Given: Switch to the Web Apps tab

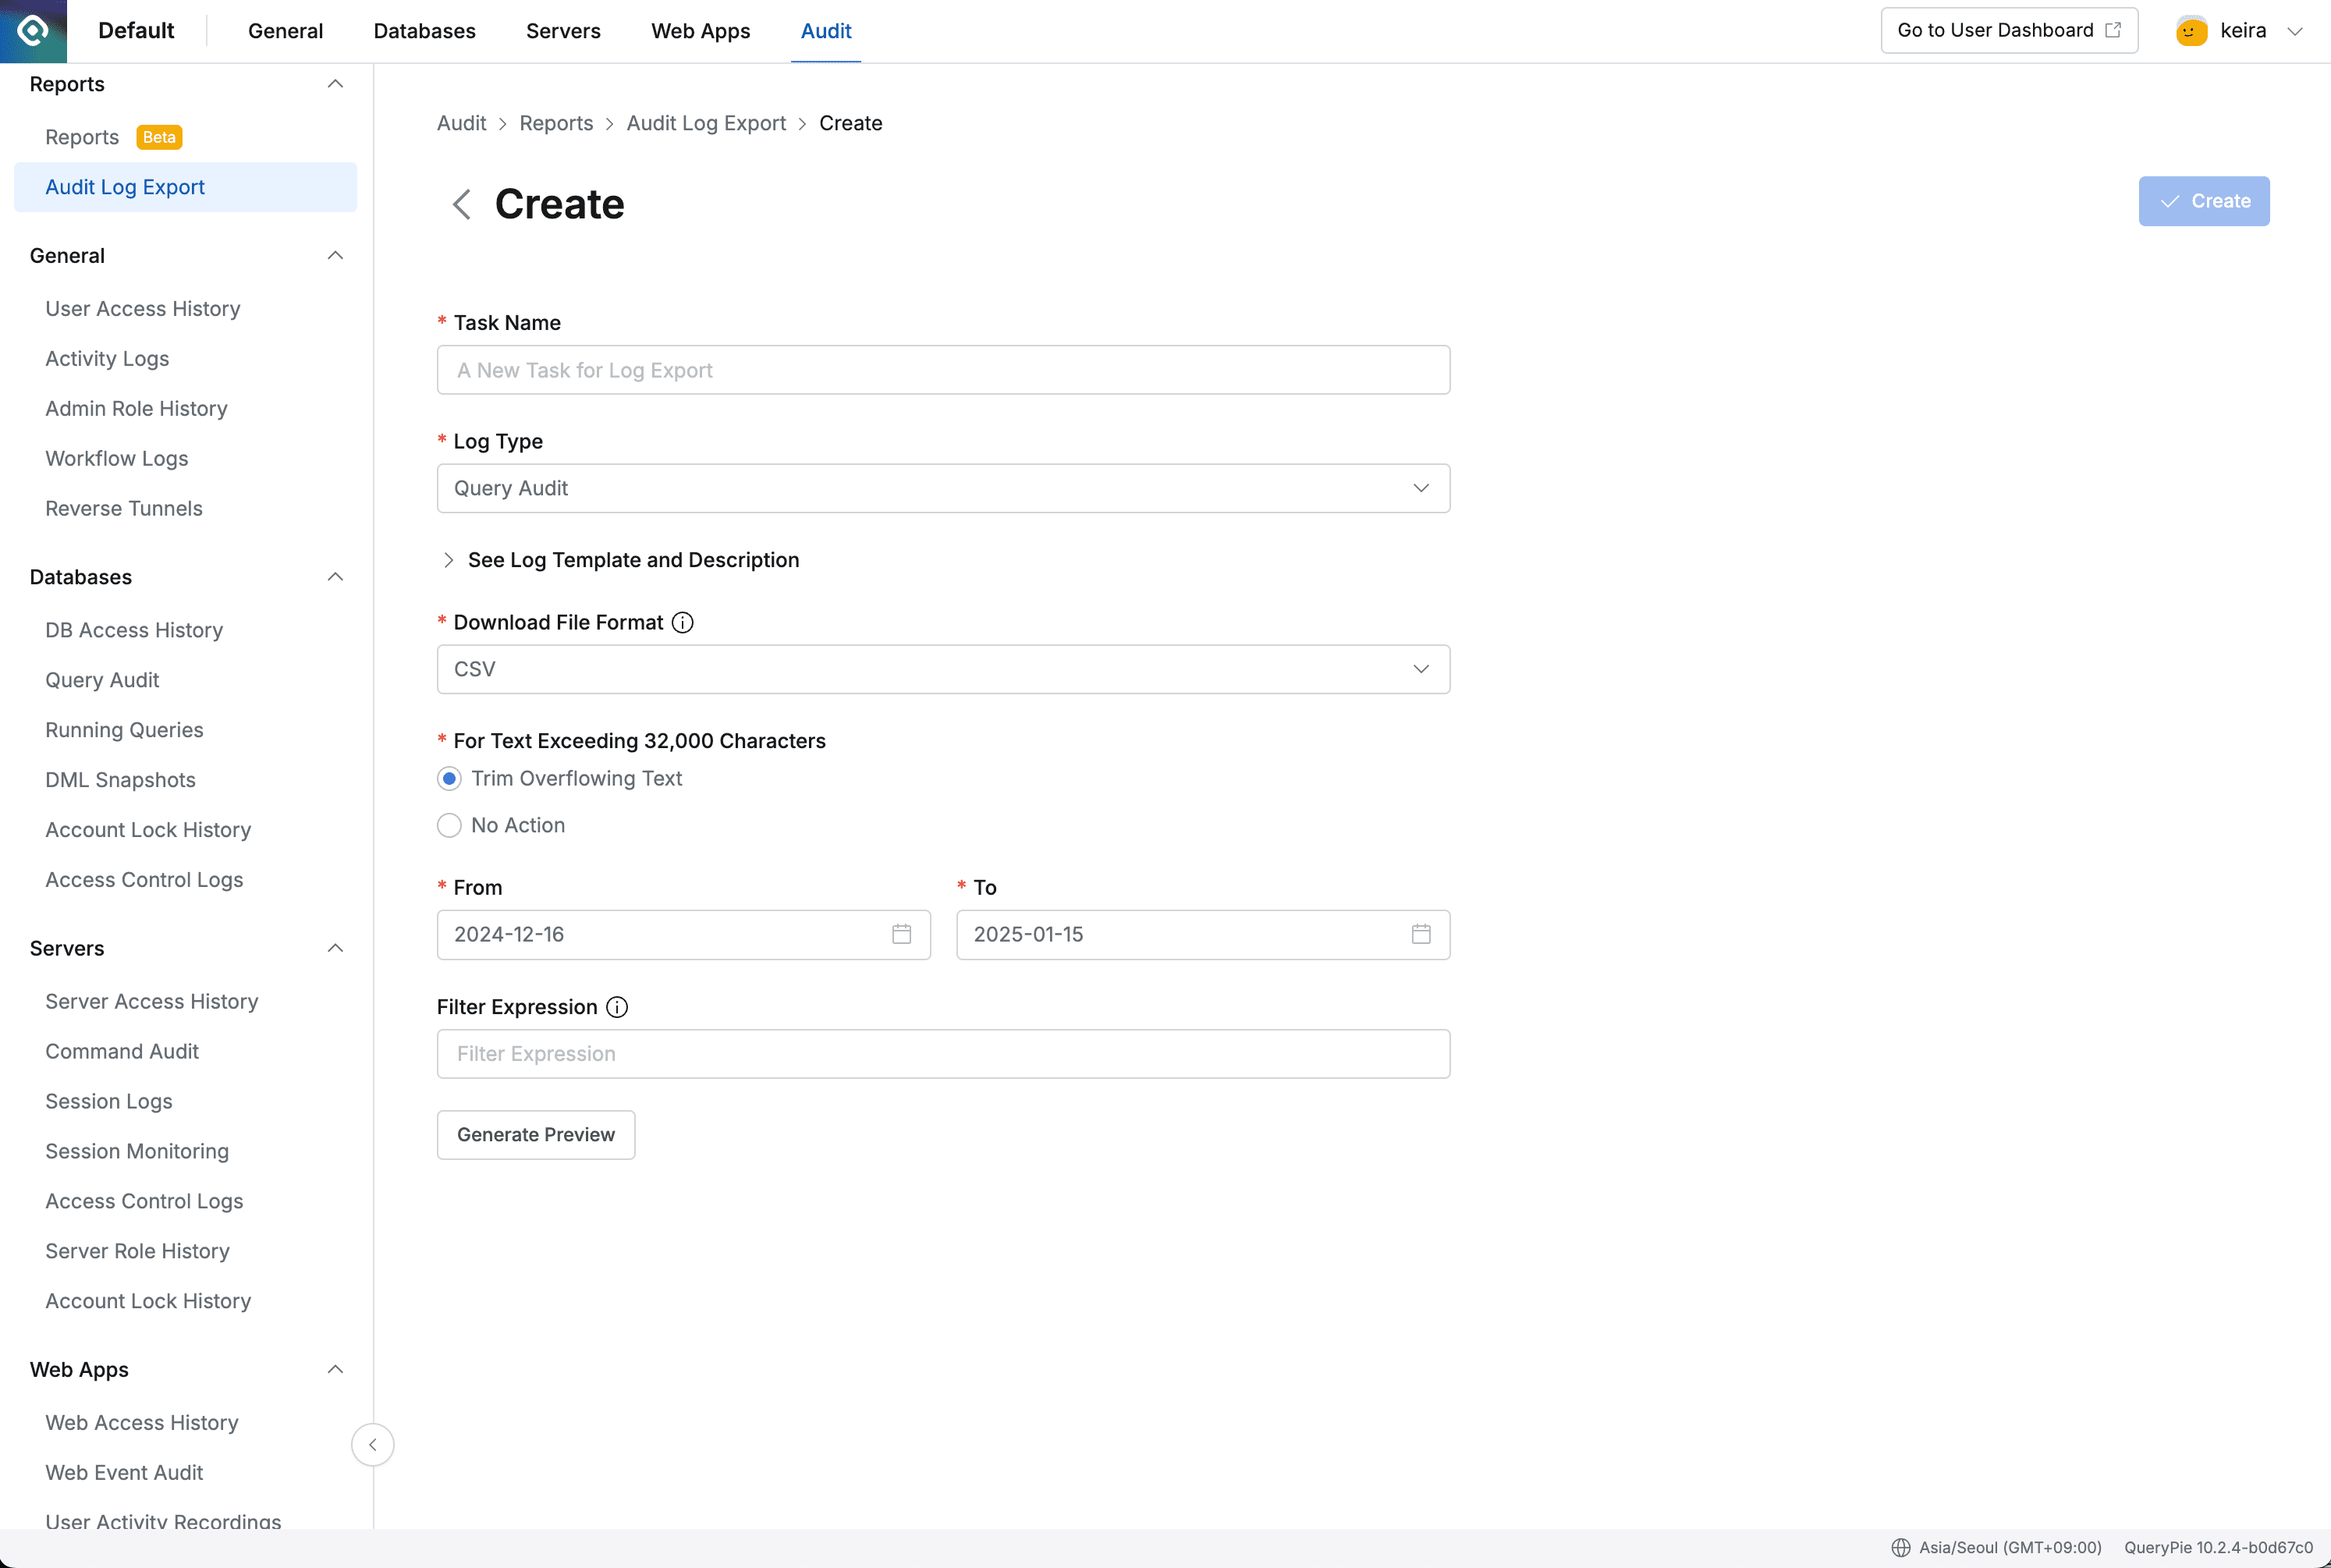Looking at the screenshot, I should click(700, 30).
